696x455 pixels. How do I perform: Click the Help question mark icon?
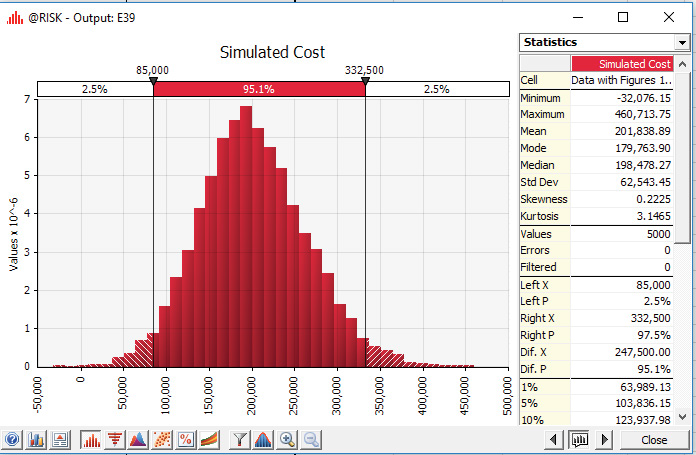tap(13, 440)
